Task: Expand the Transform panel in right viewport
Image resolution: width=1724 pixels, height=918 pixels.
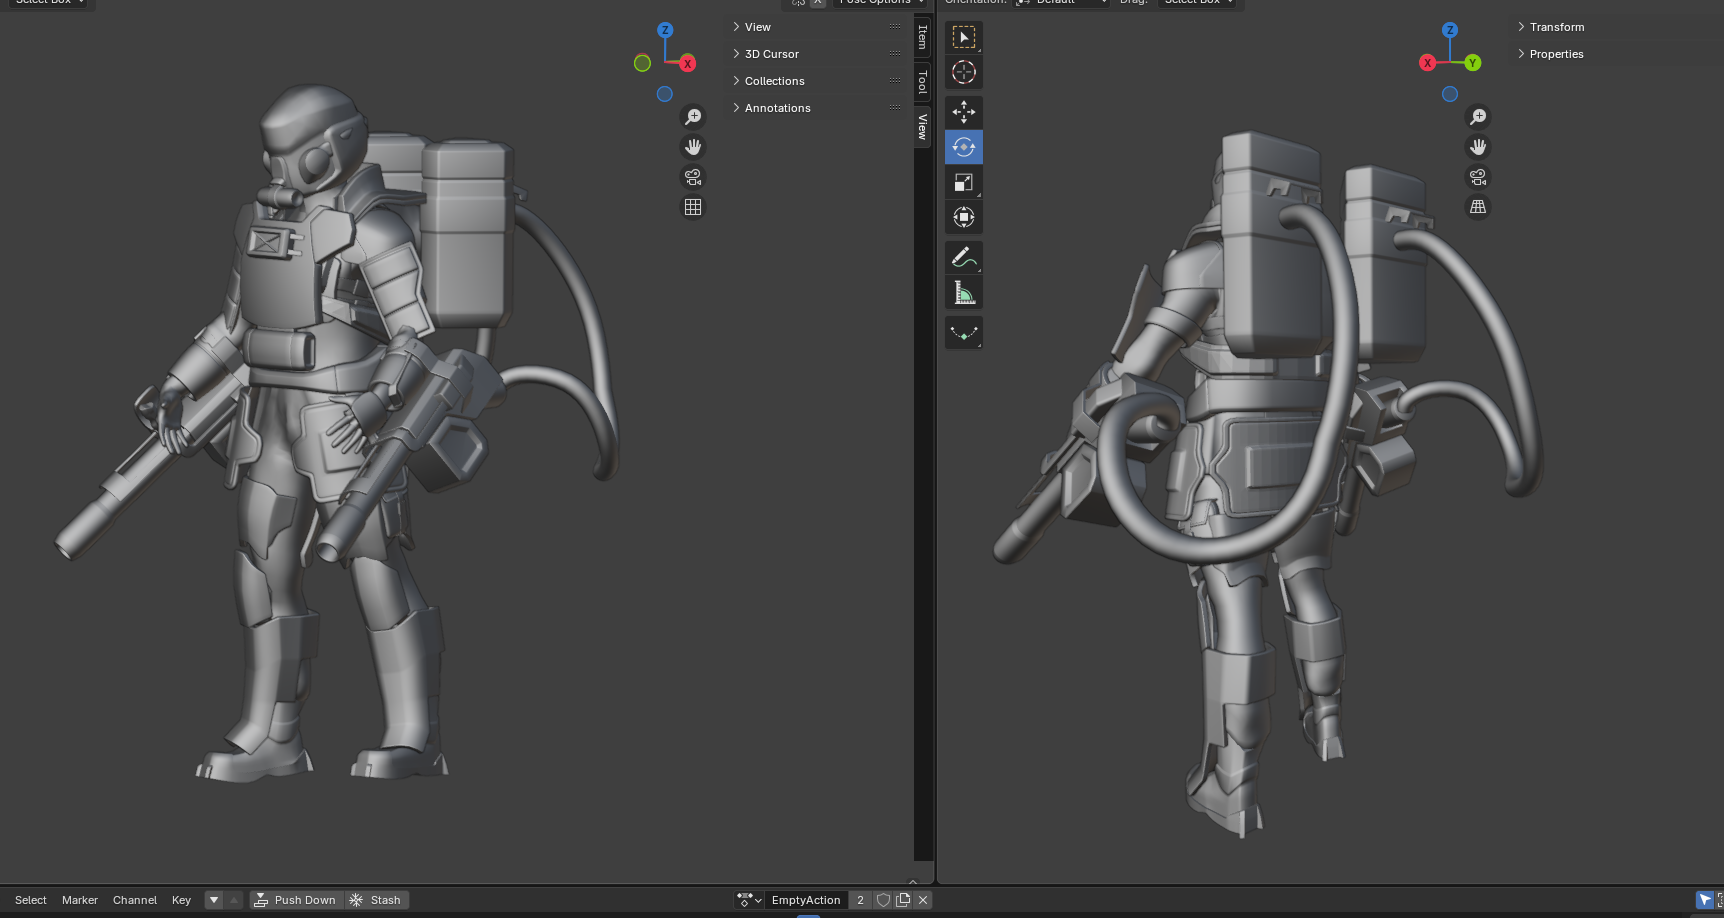Action: click(1556, 27)
